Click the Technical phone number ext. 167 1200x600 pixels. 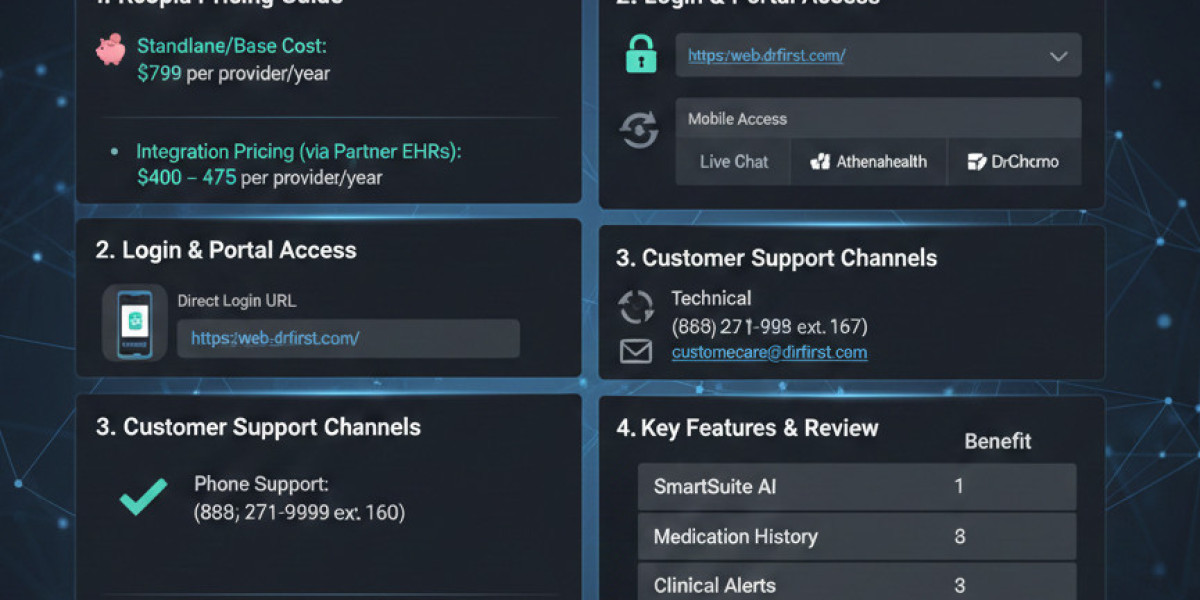click(x=769, y=326)
